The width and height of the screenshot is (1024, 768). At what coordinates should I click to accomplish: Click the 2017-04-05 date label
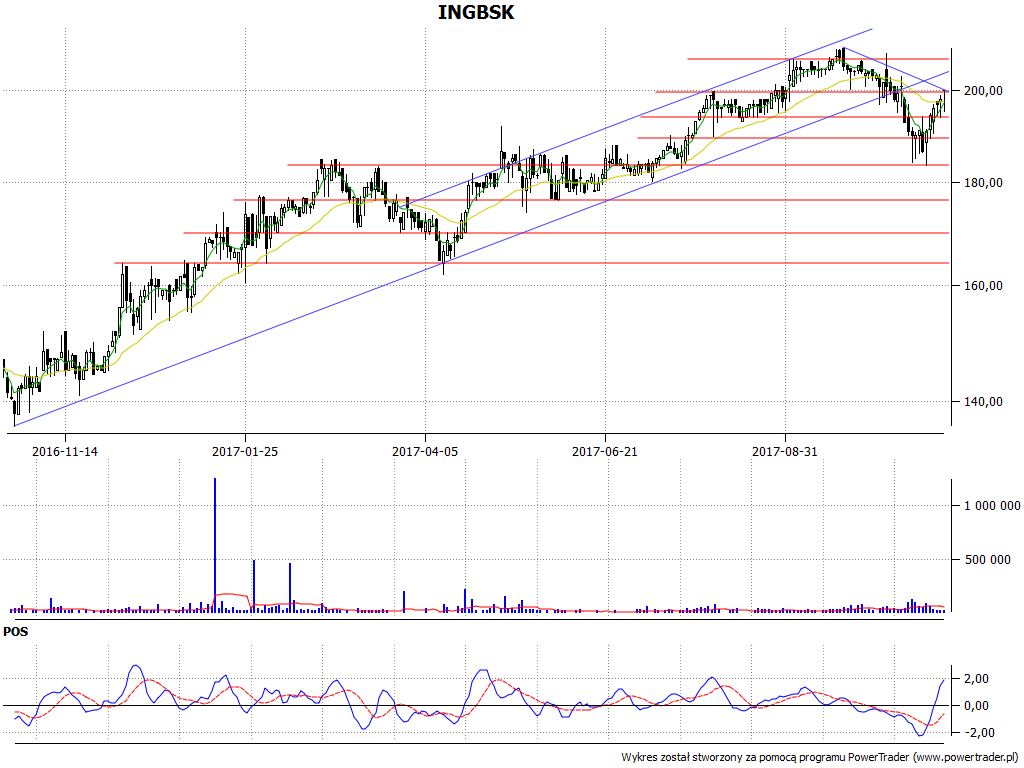(x=425, y=451)
